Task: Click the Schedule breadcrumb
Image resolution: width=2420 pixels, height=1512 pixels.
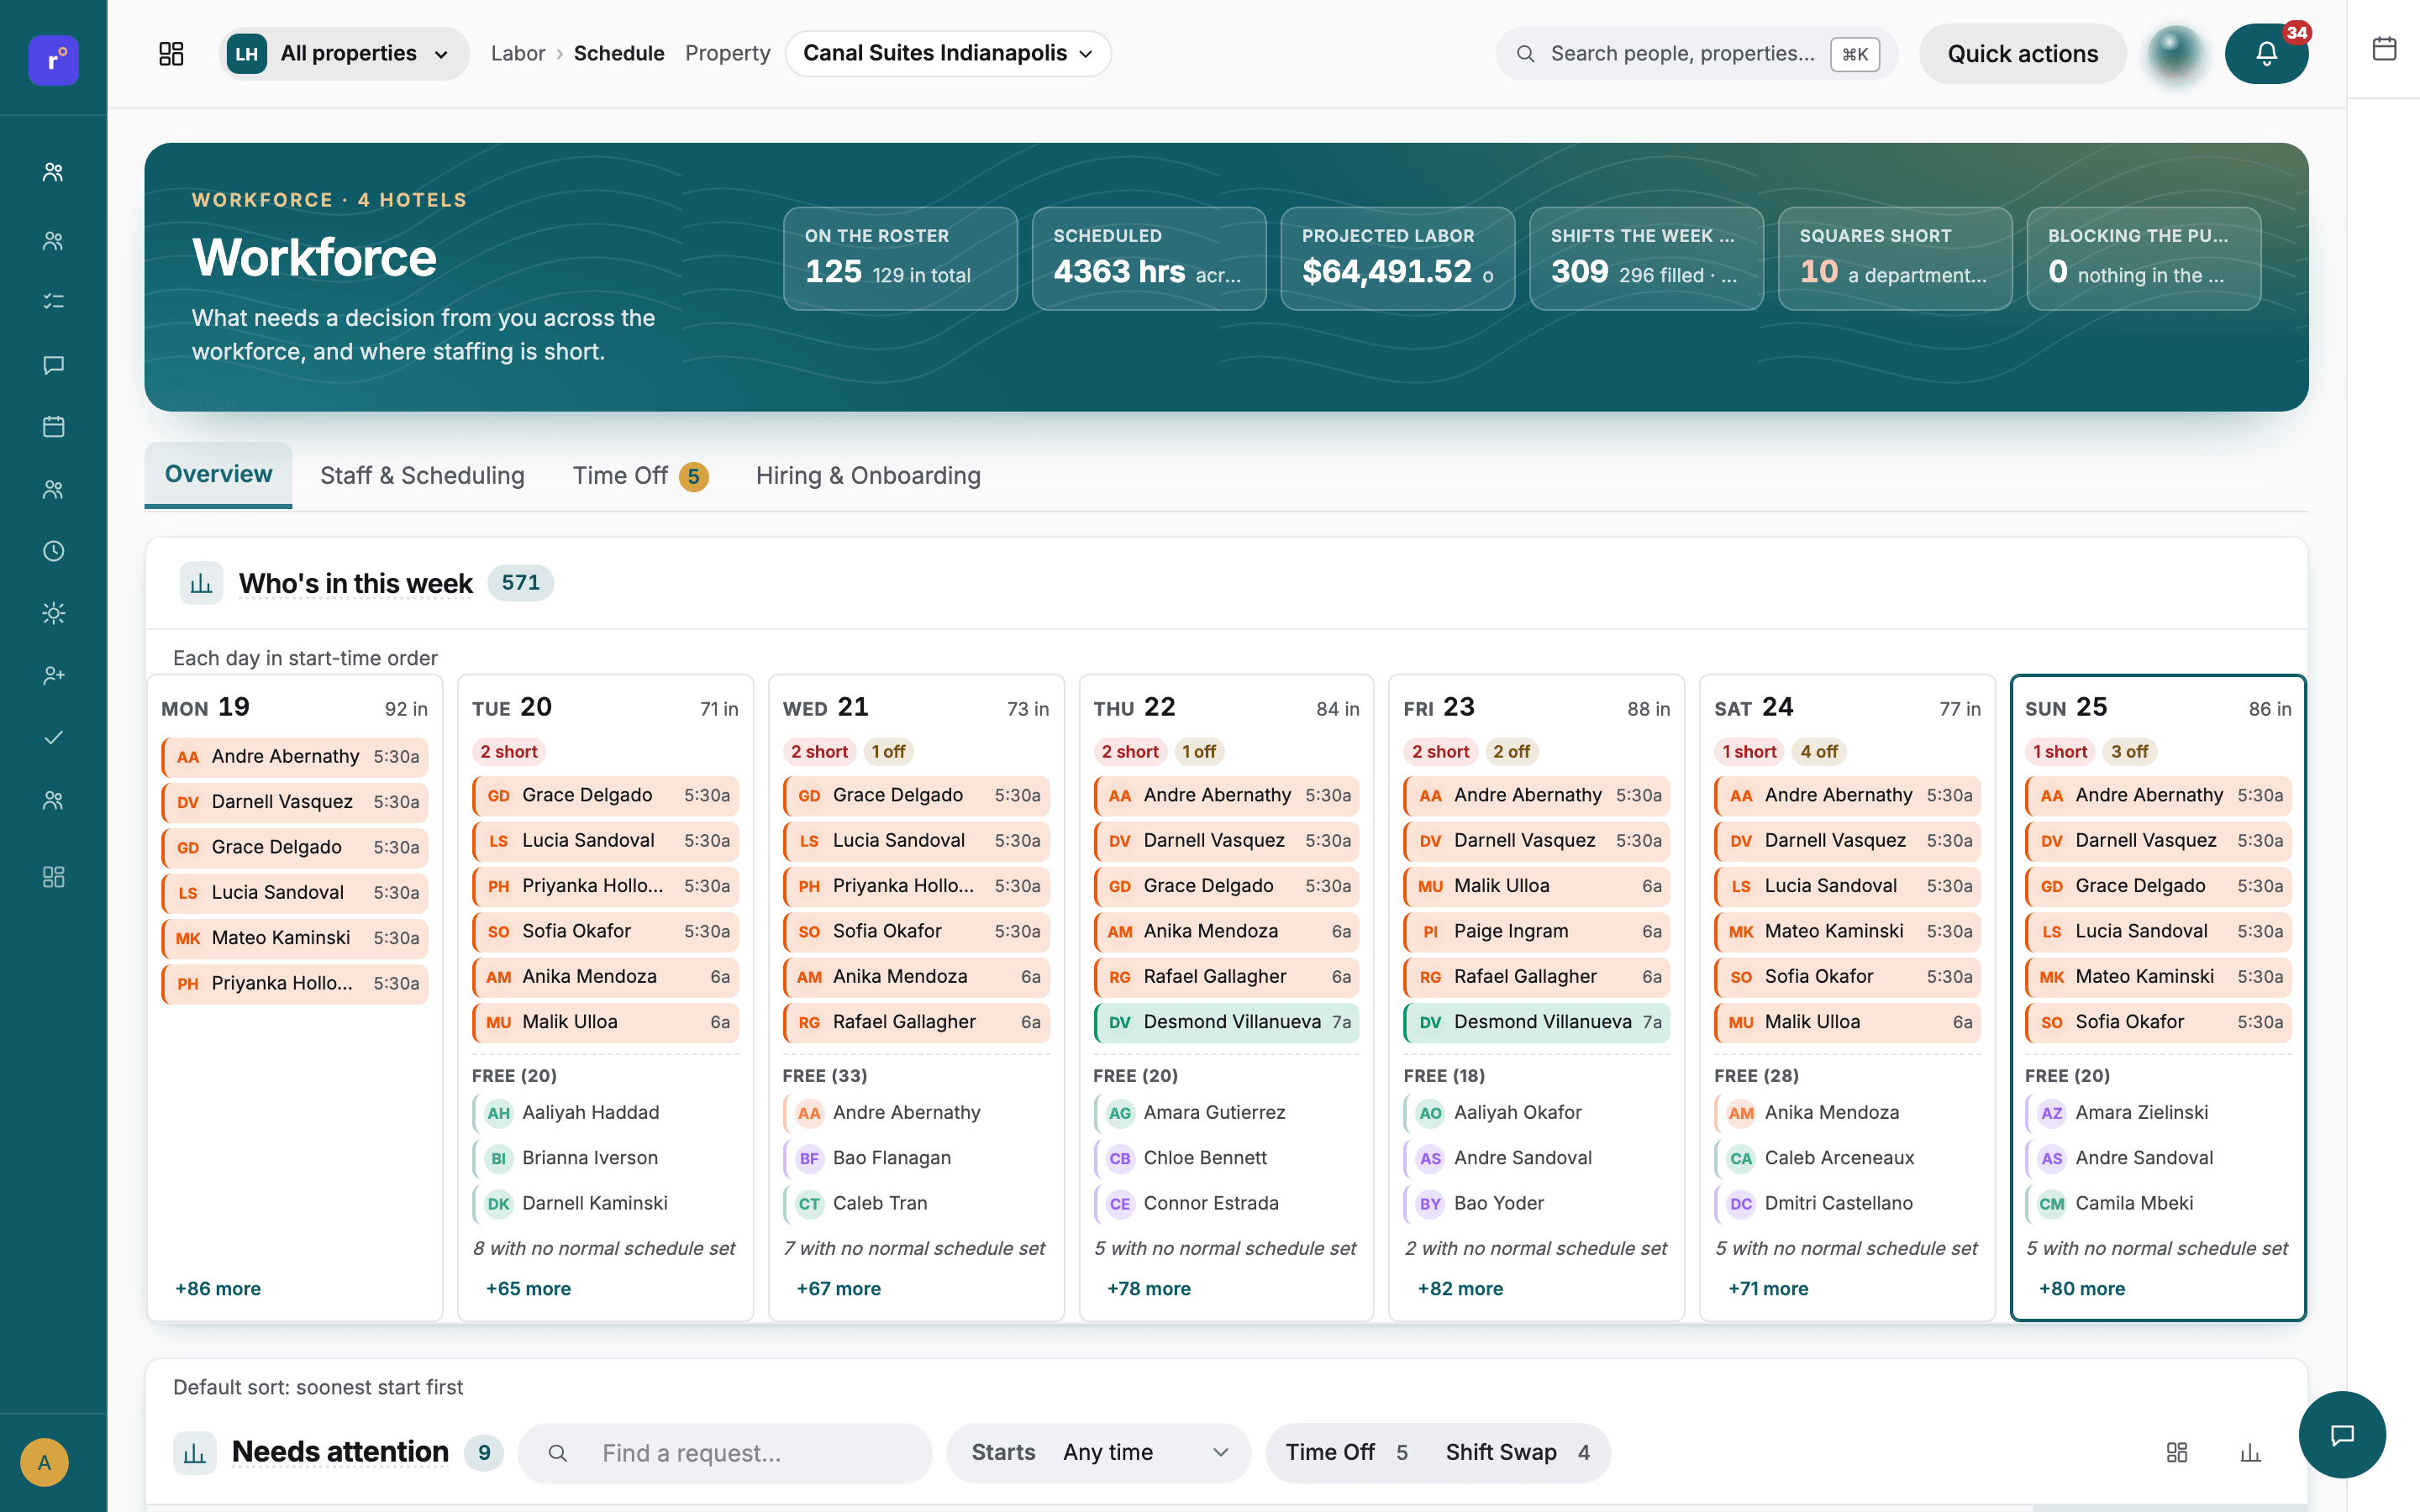Action: pos(618,54)
